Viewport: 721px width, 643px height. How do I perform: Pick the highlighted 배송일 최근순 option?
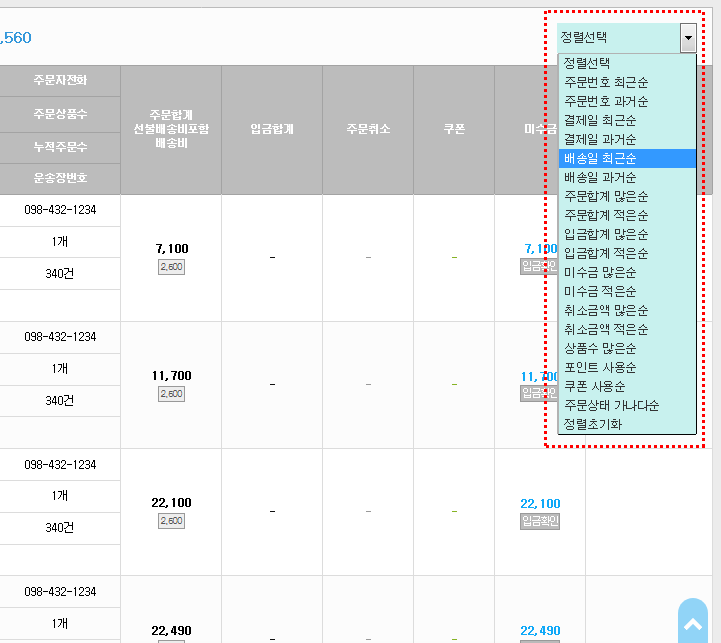(x=599, y=158)
